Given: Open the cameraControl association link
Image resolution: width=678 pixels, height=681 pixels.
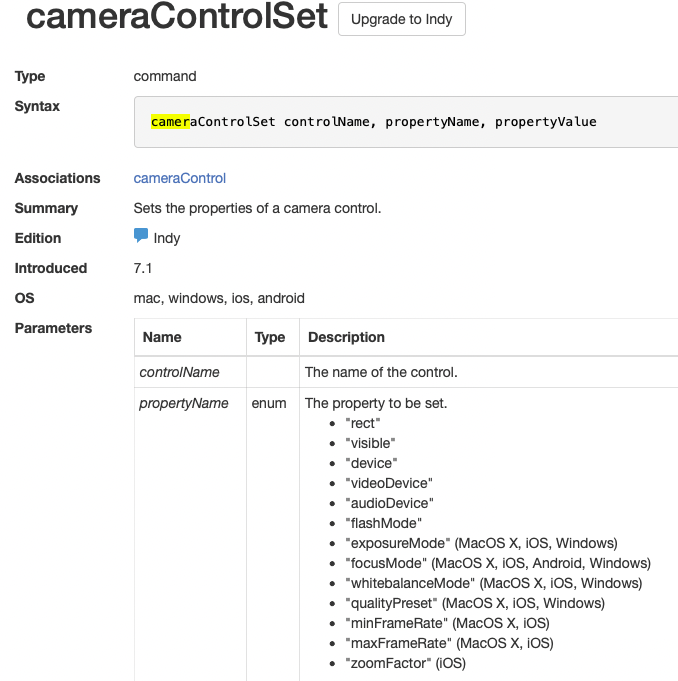Looking at the screenshot, I should tap(180, 178).
